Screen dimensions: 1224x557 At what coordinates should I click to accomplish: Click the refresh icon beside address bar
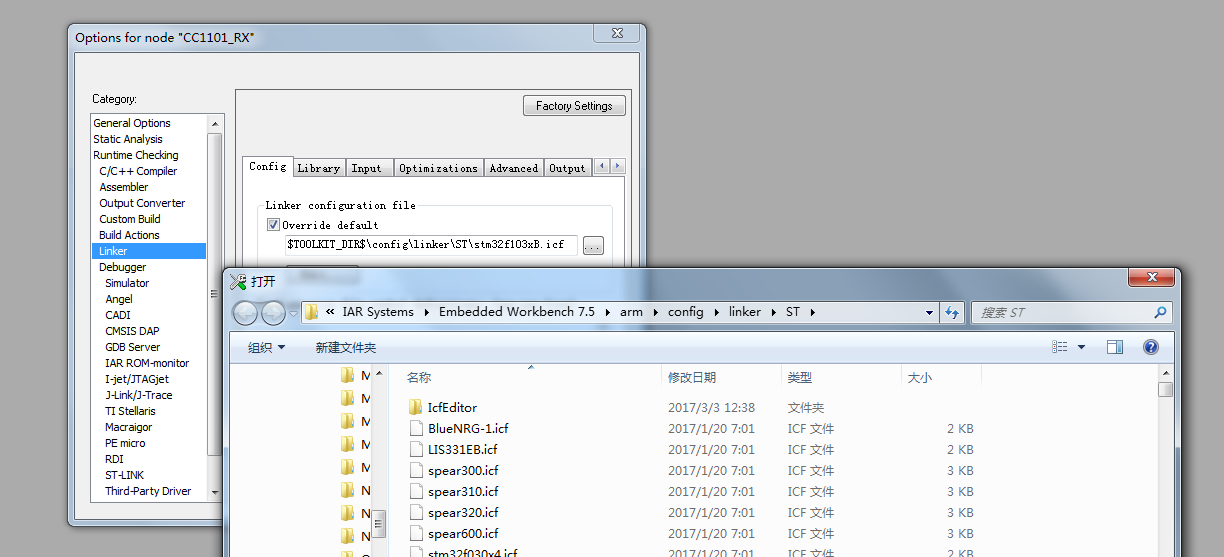(x=953, y=312)
